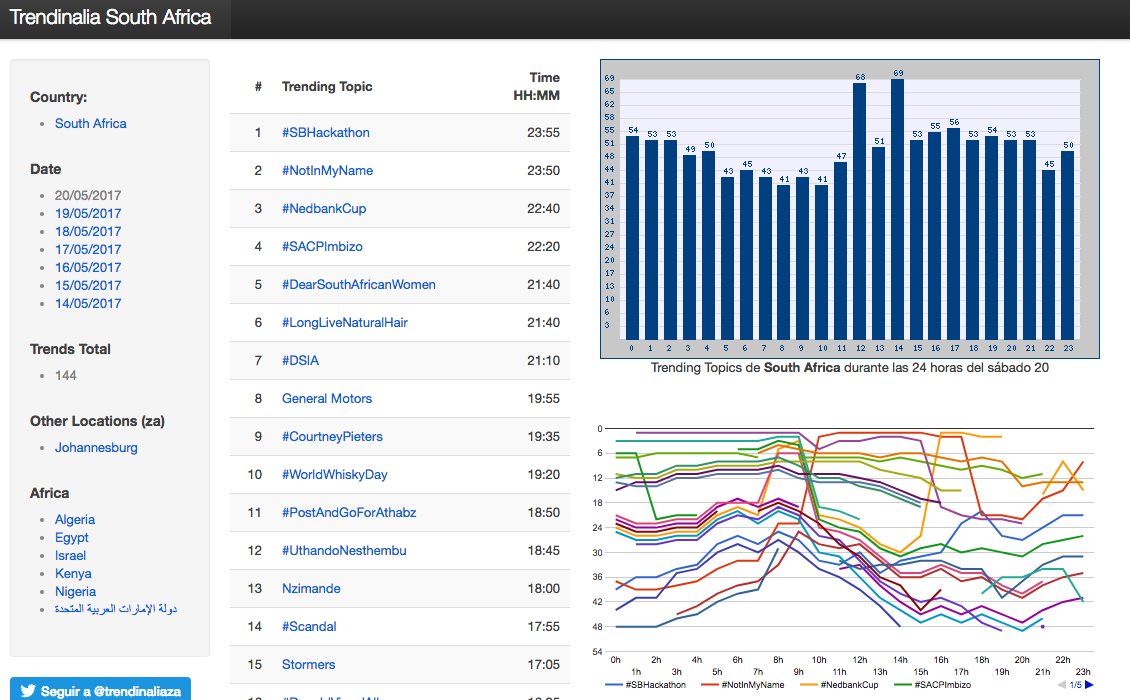The image size is (1130, 700).
Task: Select the Trends Total value 144
Action: pyautogui.click(x=66, y=376)
